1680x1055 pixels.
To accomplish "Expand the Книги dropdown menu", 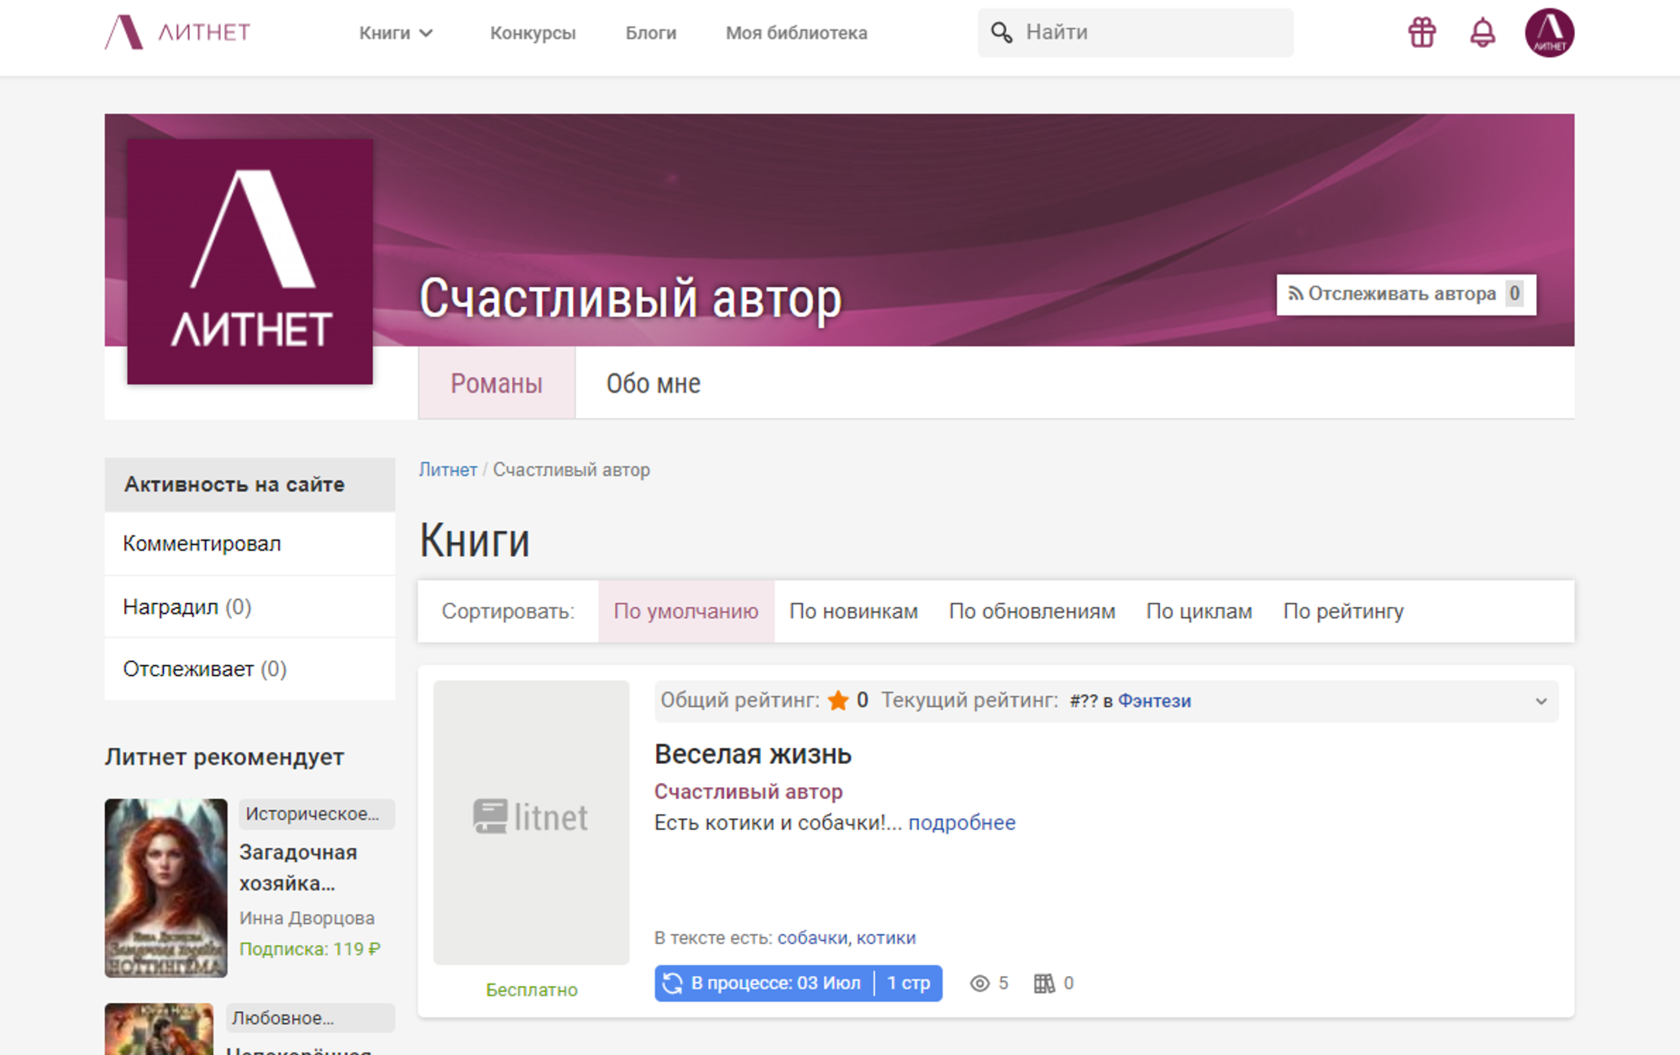I will pyautogui.click(x=396, y=33).
